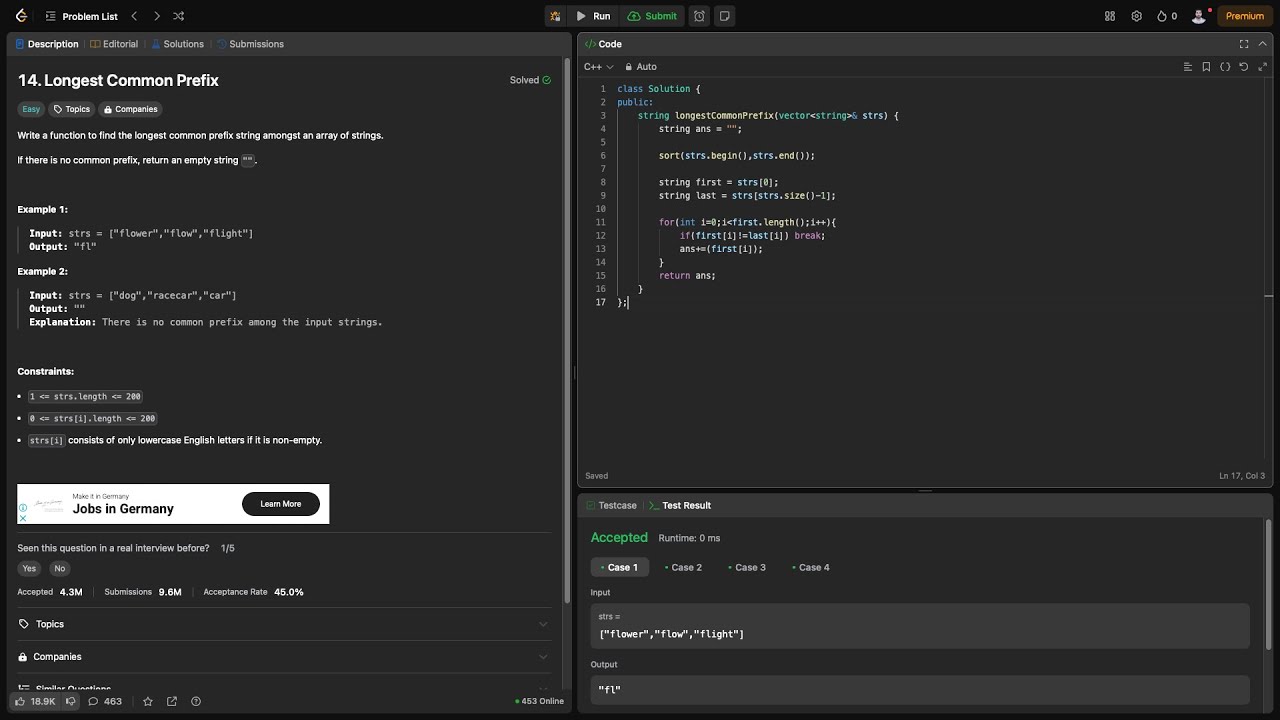The image size is (1280, 720).
Task: Click the Accepted result text
Action: coord(619,538)
